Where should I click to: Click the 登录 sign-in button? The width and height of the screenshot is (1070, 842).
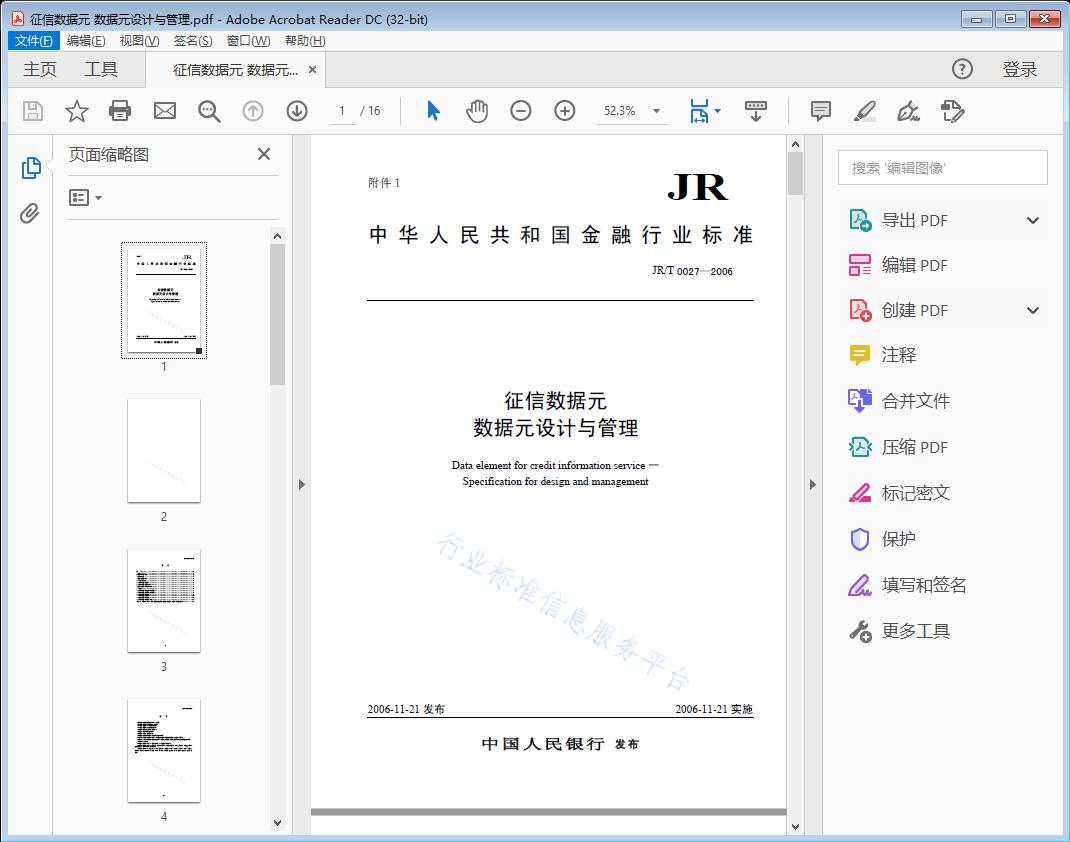(x=1022, y=68)
